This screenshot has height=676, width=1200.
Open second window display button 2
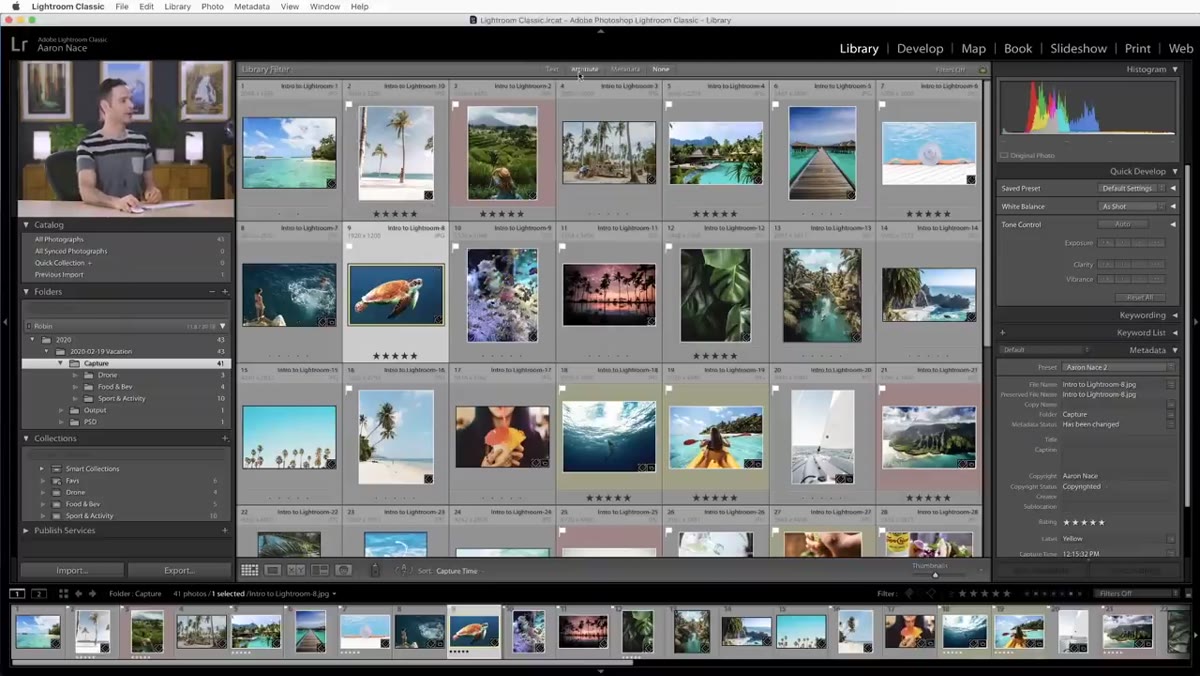pyautogui.click(x=39, y=594)
